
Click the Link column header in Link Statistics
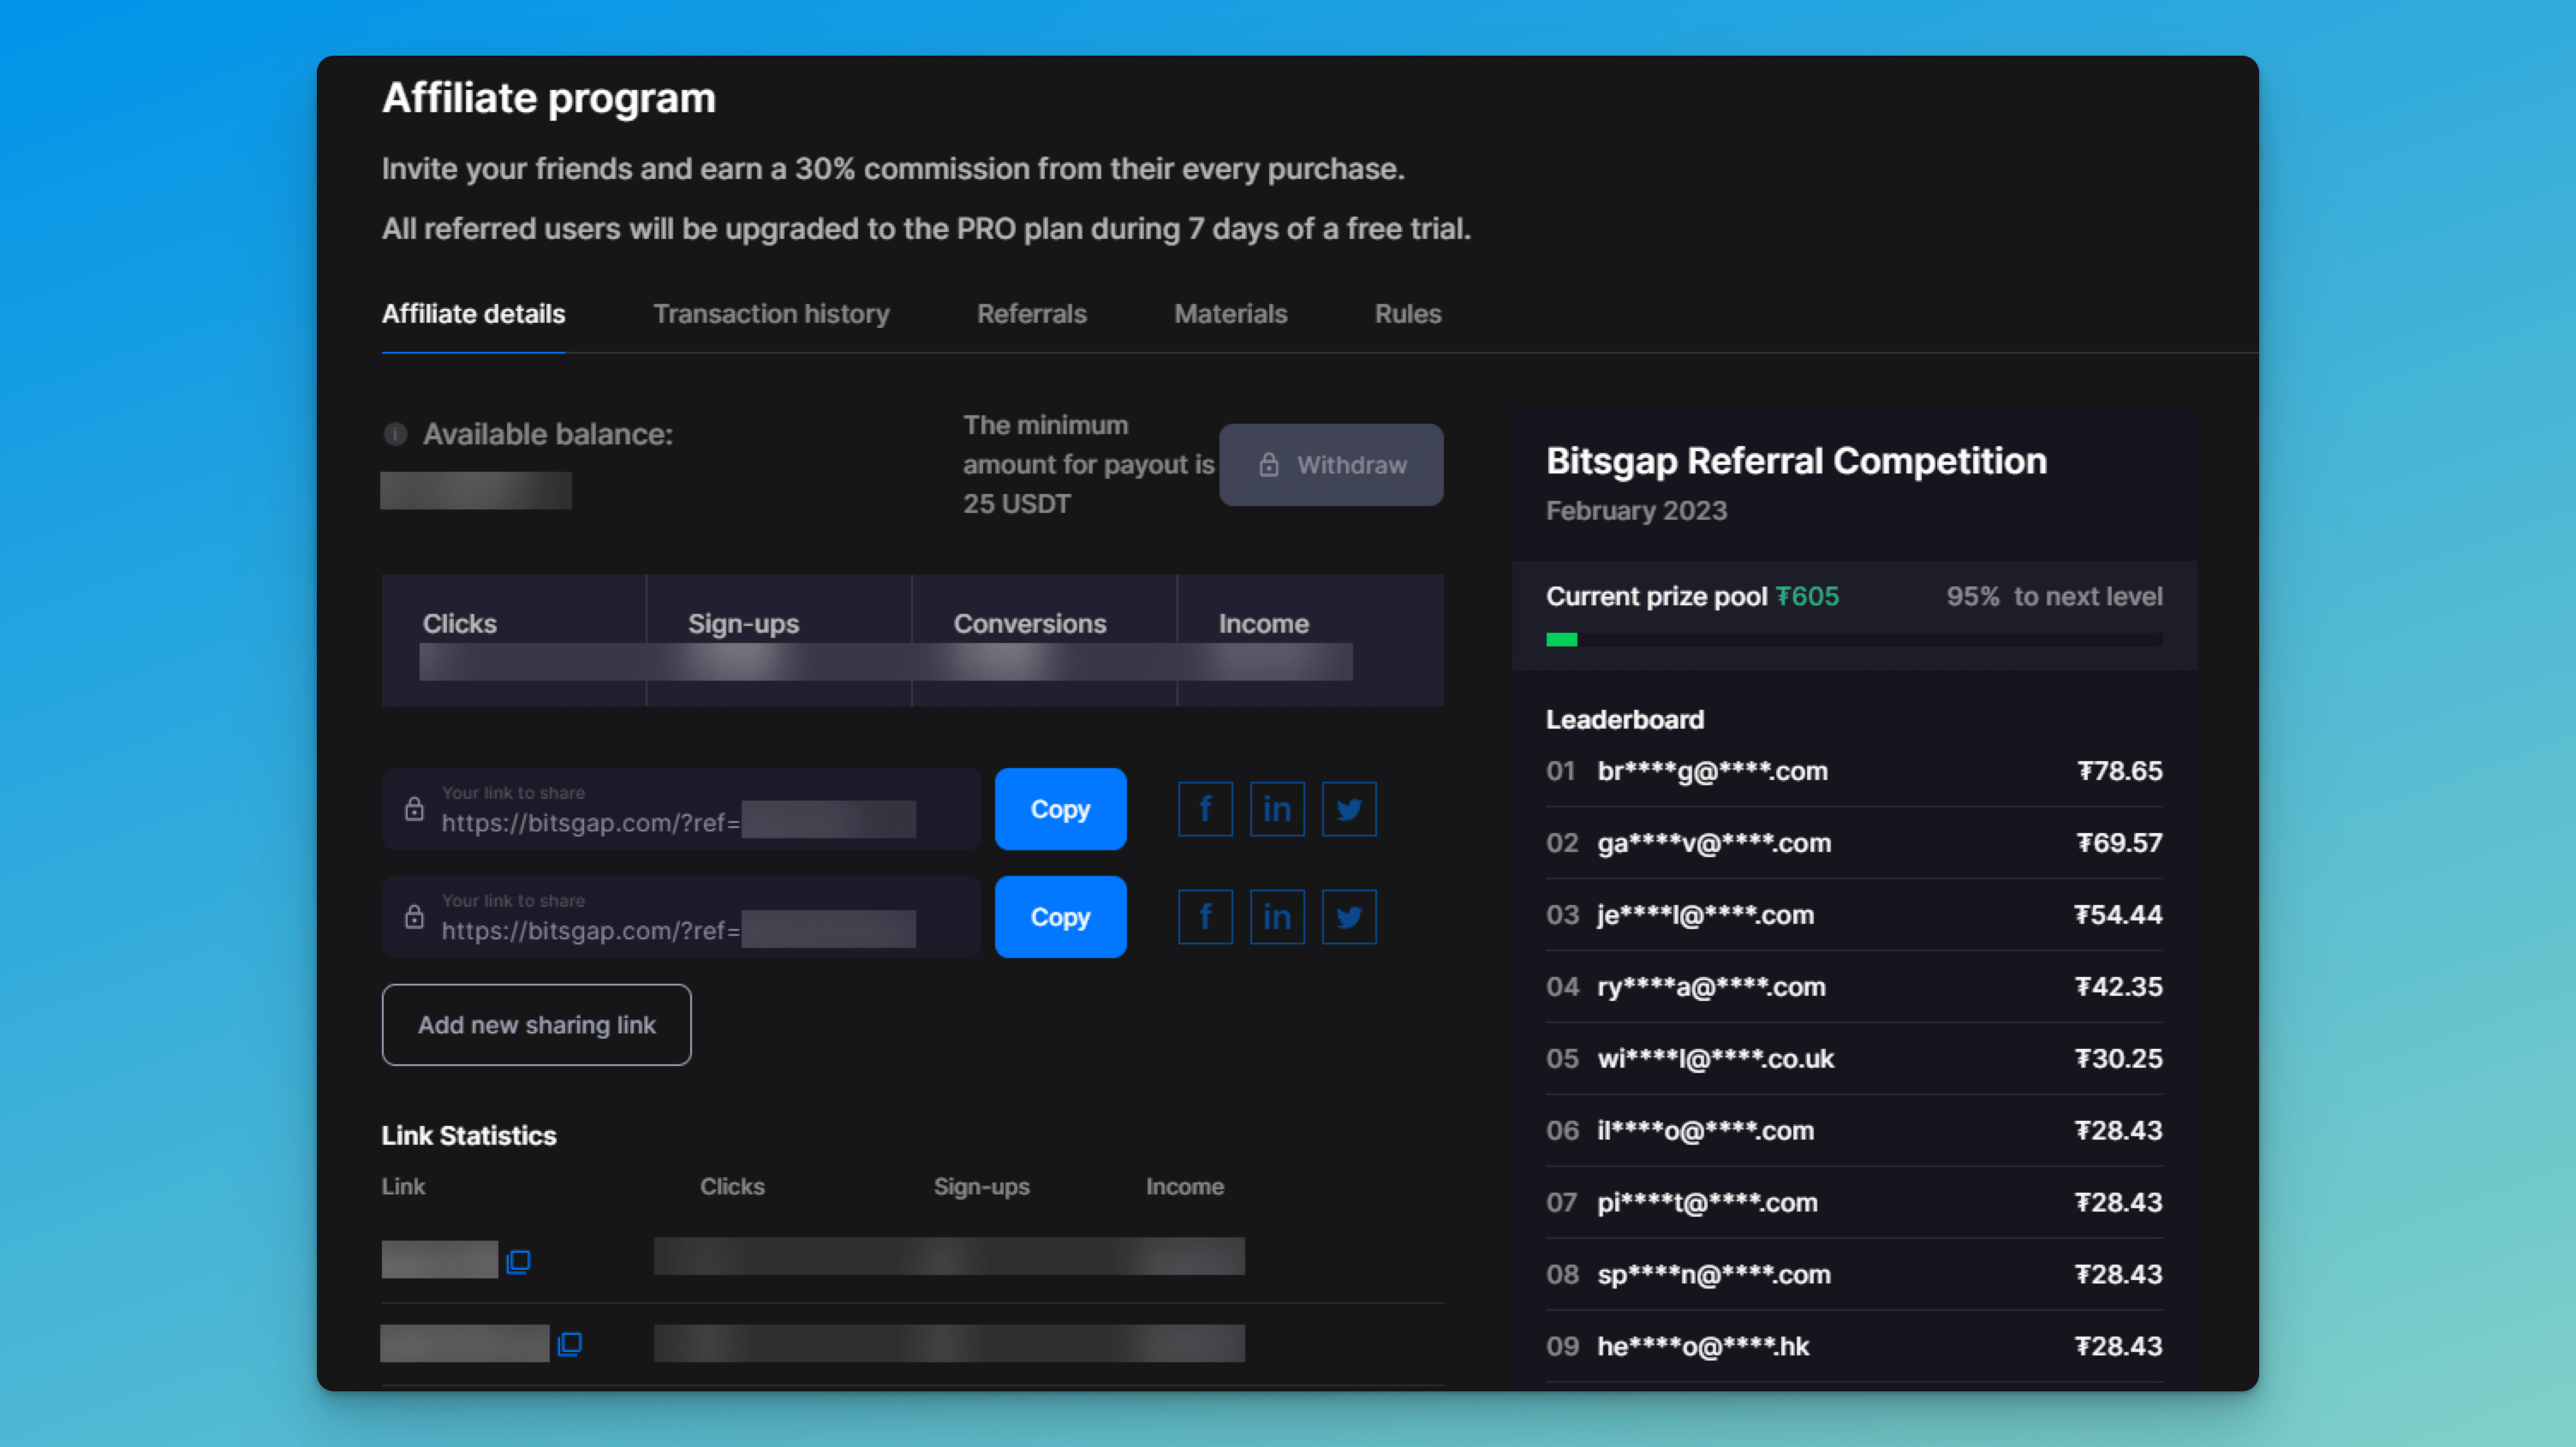point(403,1187)
